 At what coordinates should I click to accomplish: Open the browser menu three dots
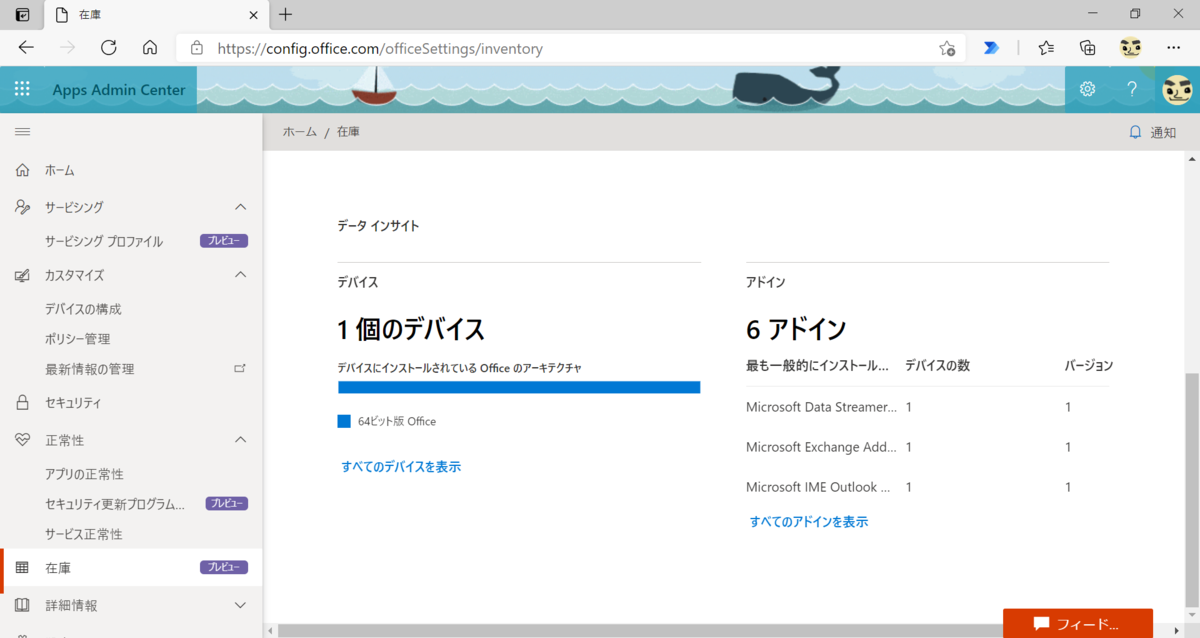pos(1174,47)
